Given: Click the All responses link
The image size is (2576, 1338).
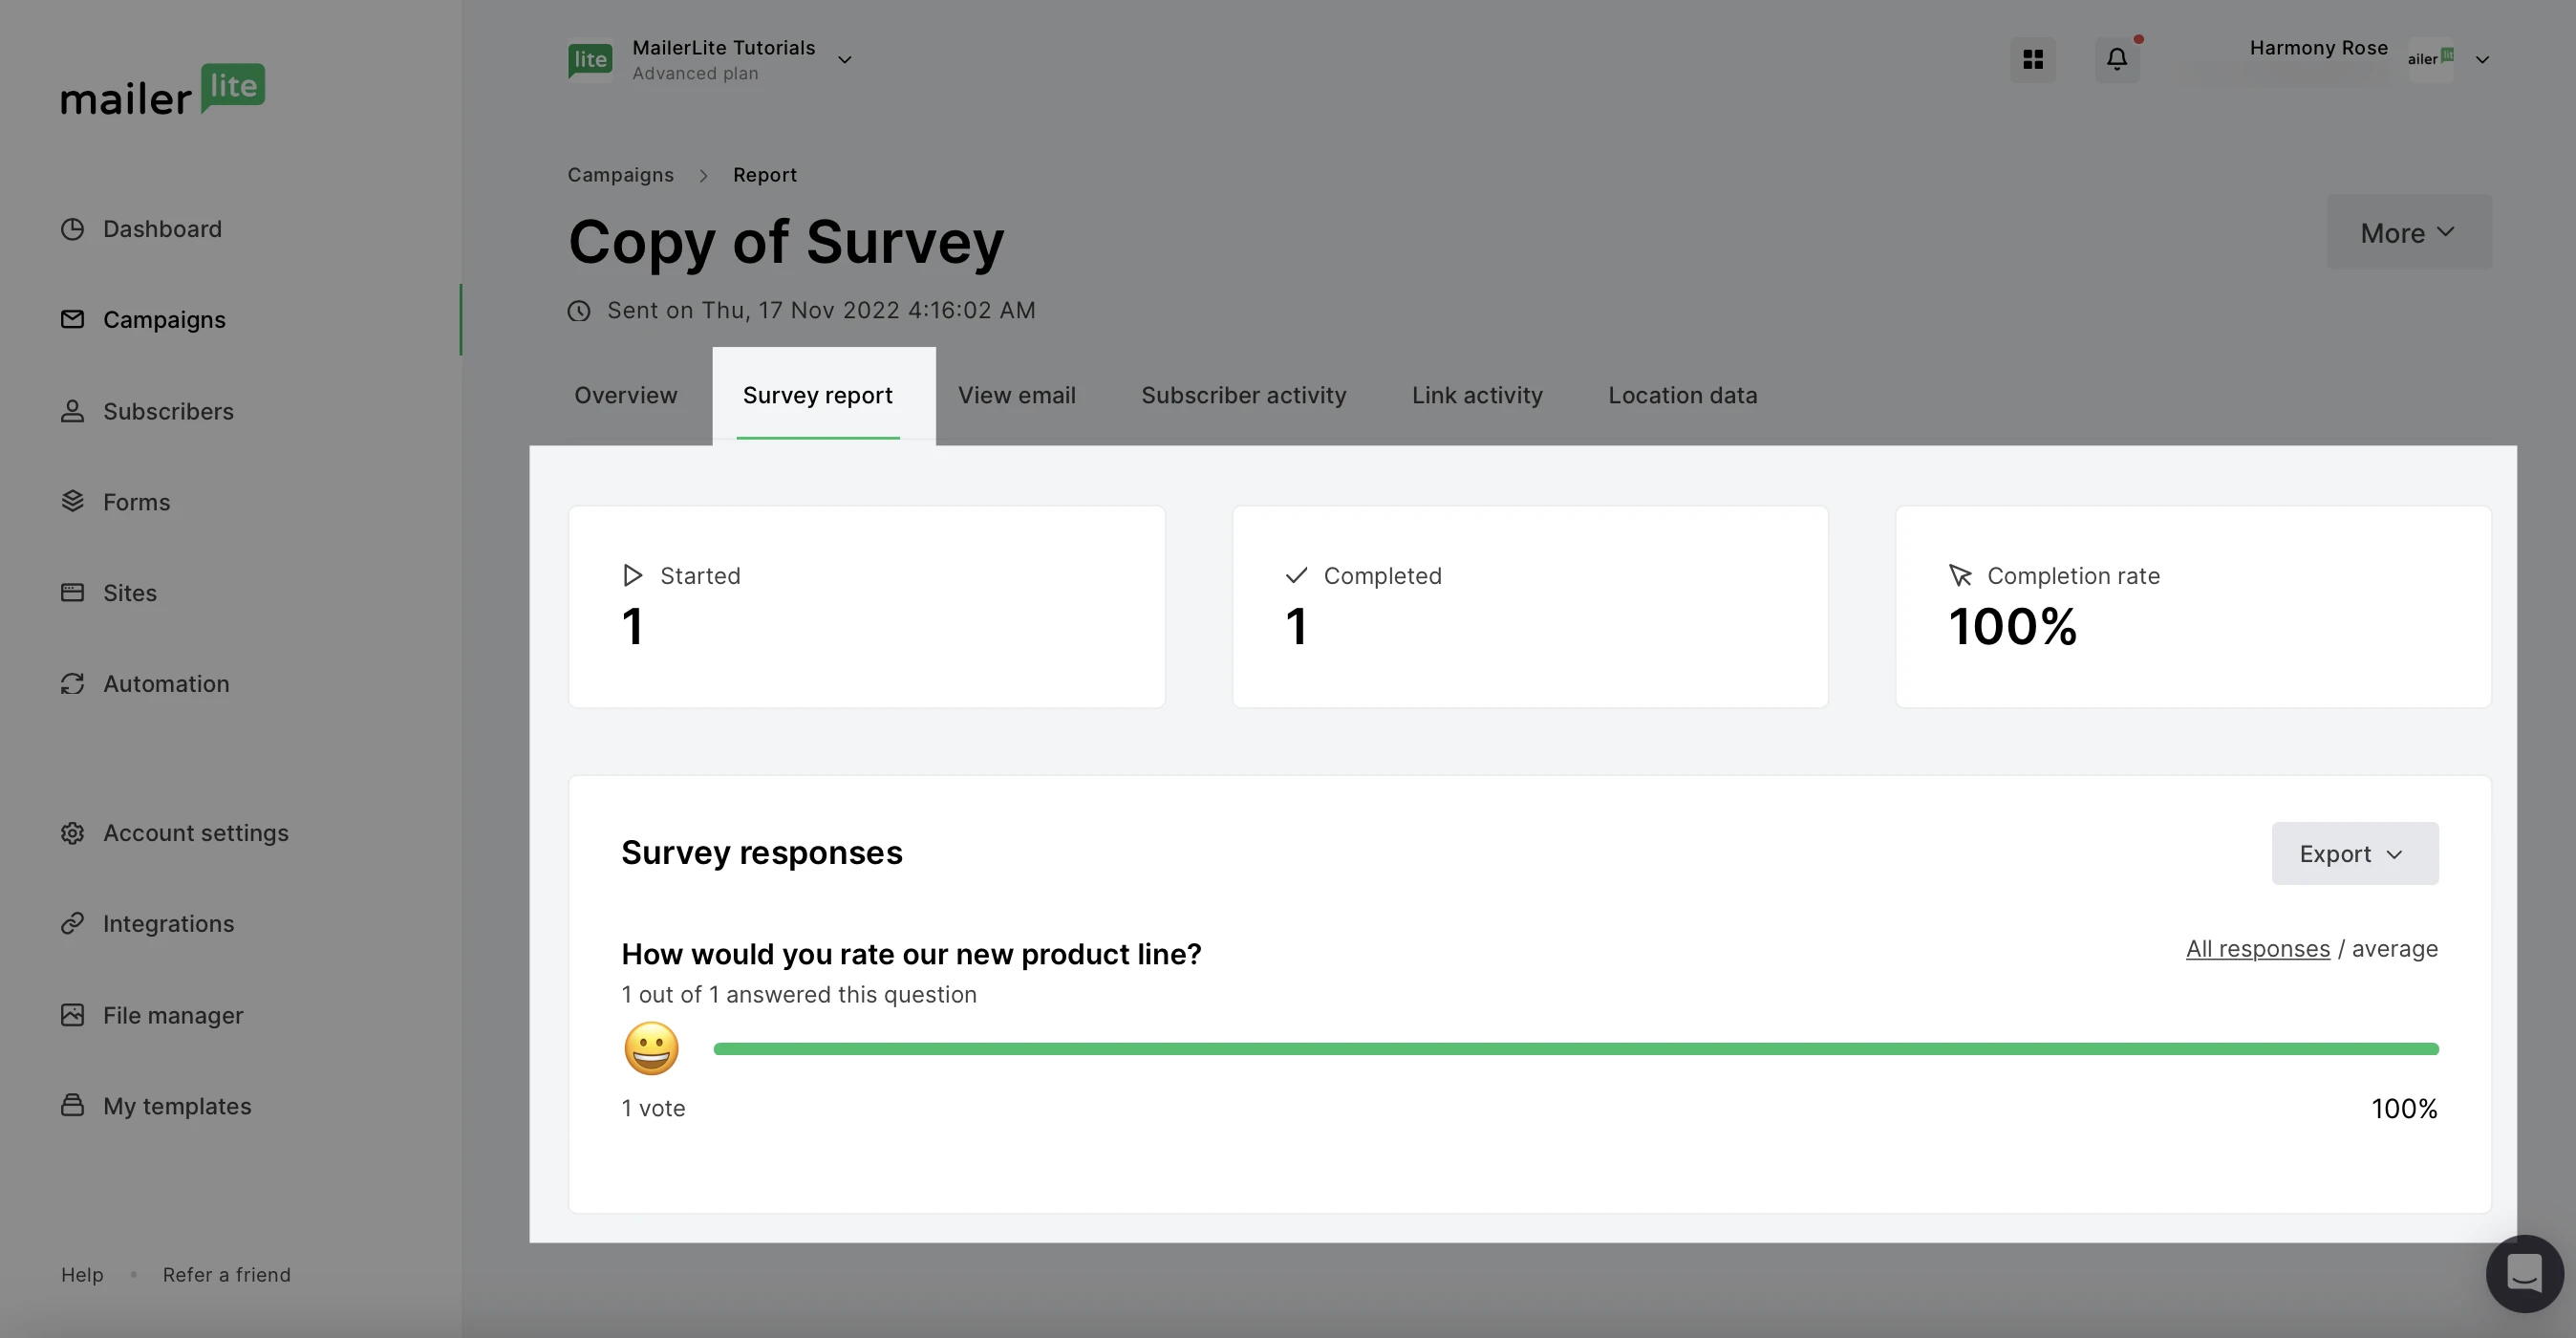Looking at the screenshot, I should 2257,948.
